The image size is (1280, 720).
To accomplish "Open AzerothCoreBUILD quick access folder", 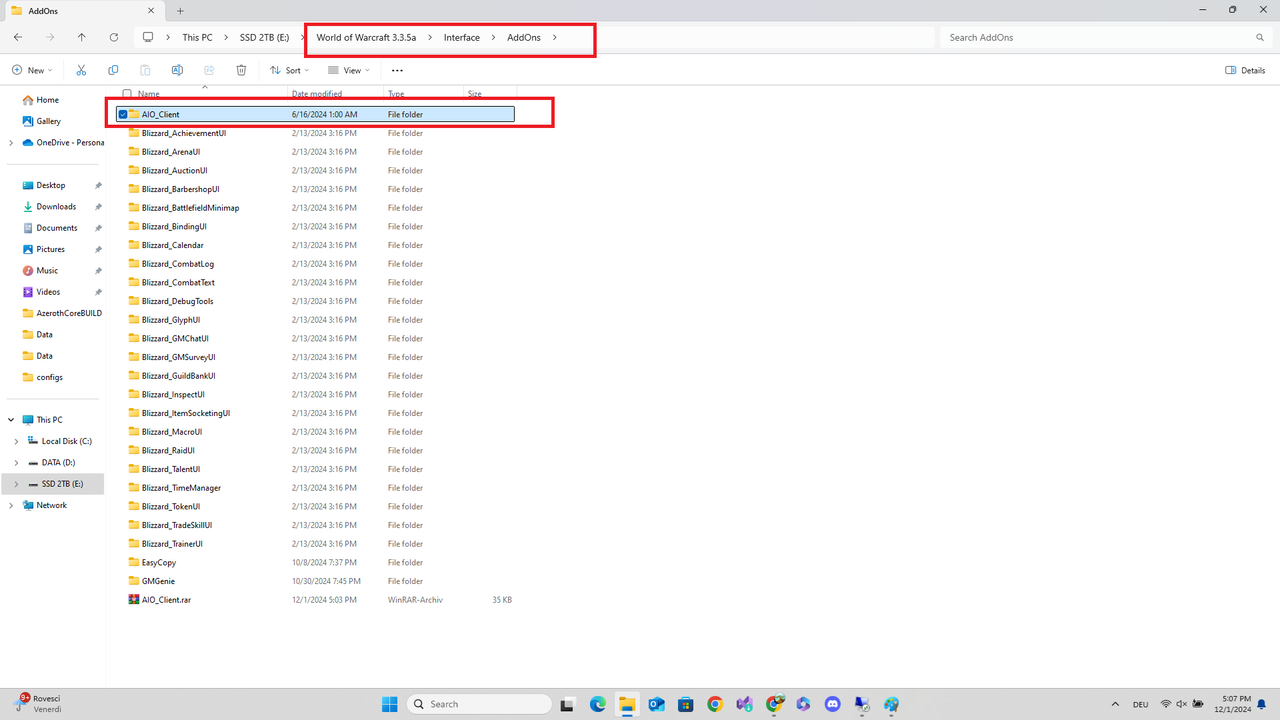I will pos(62,313).
